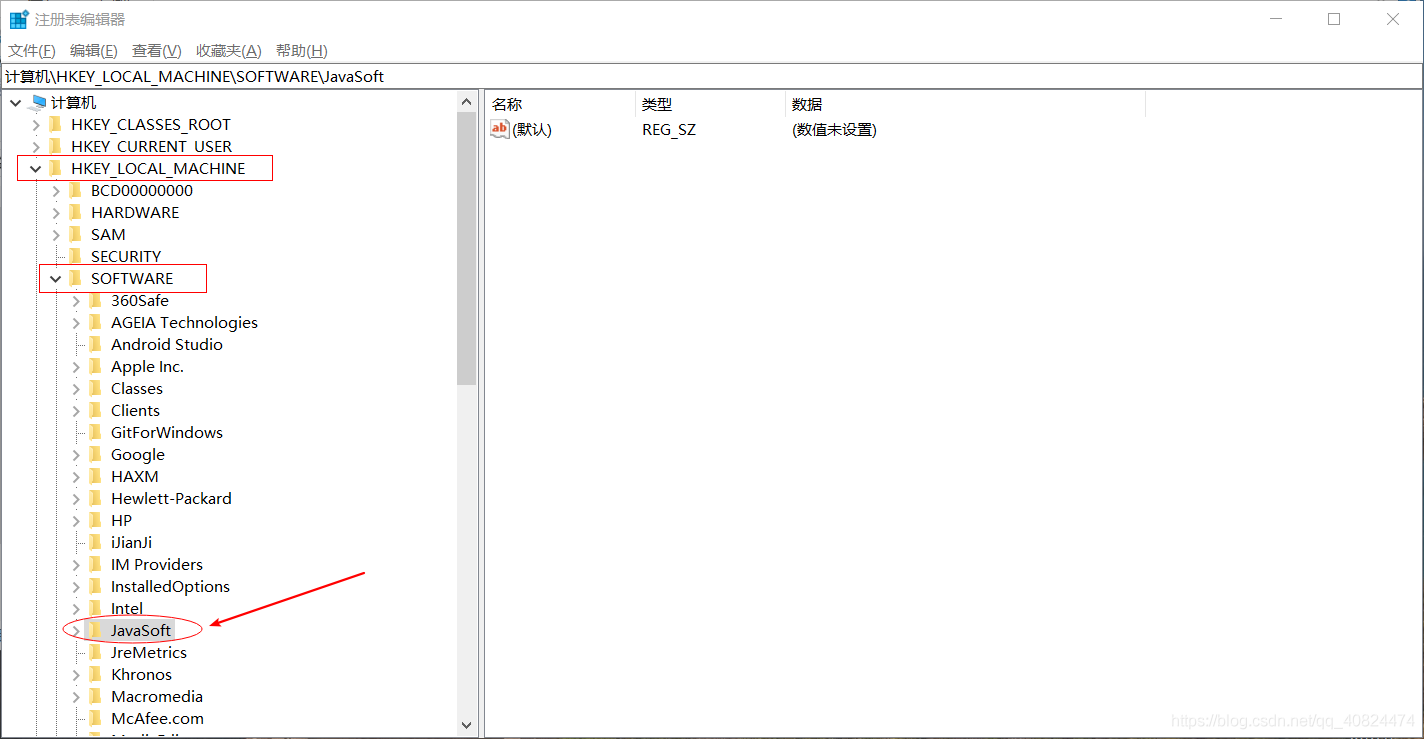Open the 编辑 menu
This screenshot has height=739, width=1424.
pyautogui.click(x=92, y=50)
